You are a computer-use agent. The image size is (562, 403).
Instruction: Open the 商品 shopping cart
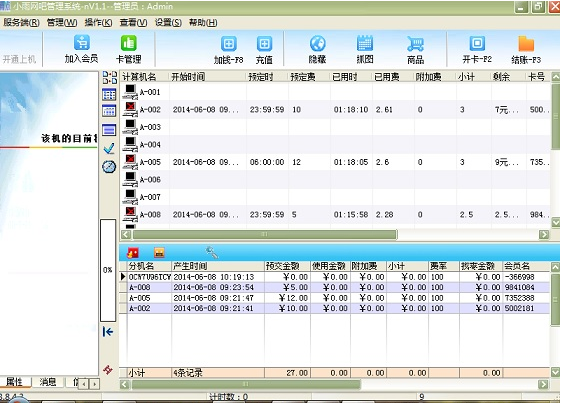point(415,44)
